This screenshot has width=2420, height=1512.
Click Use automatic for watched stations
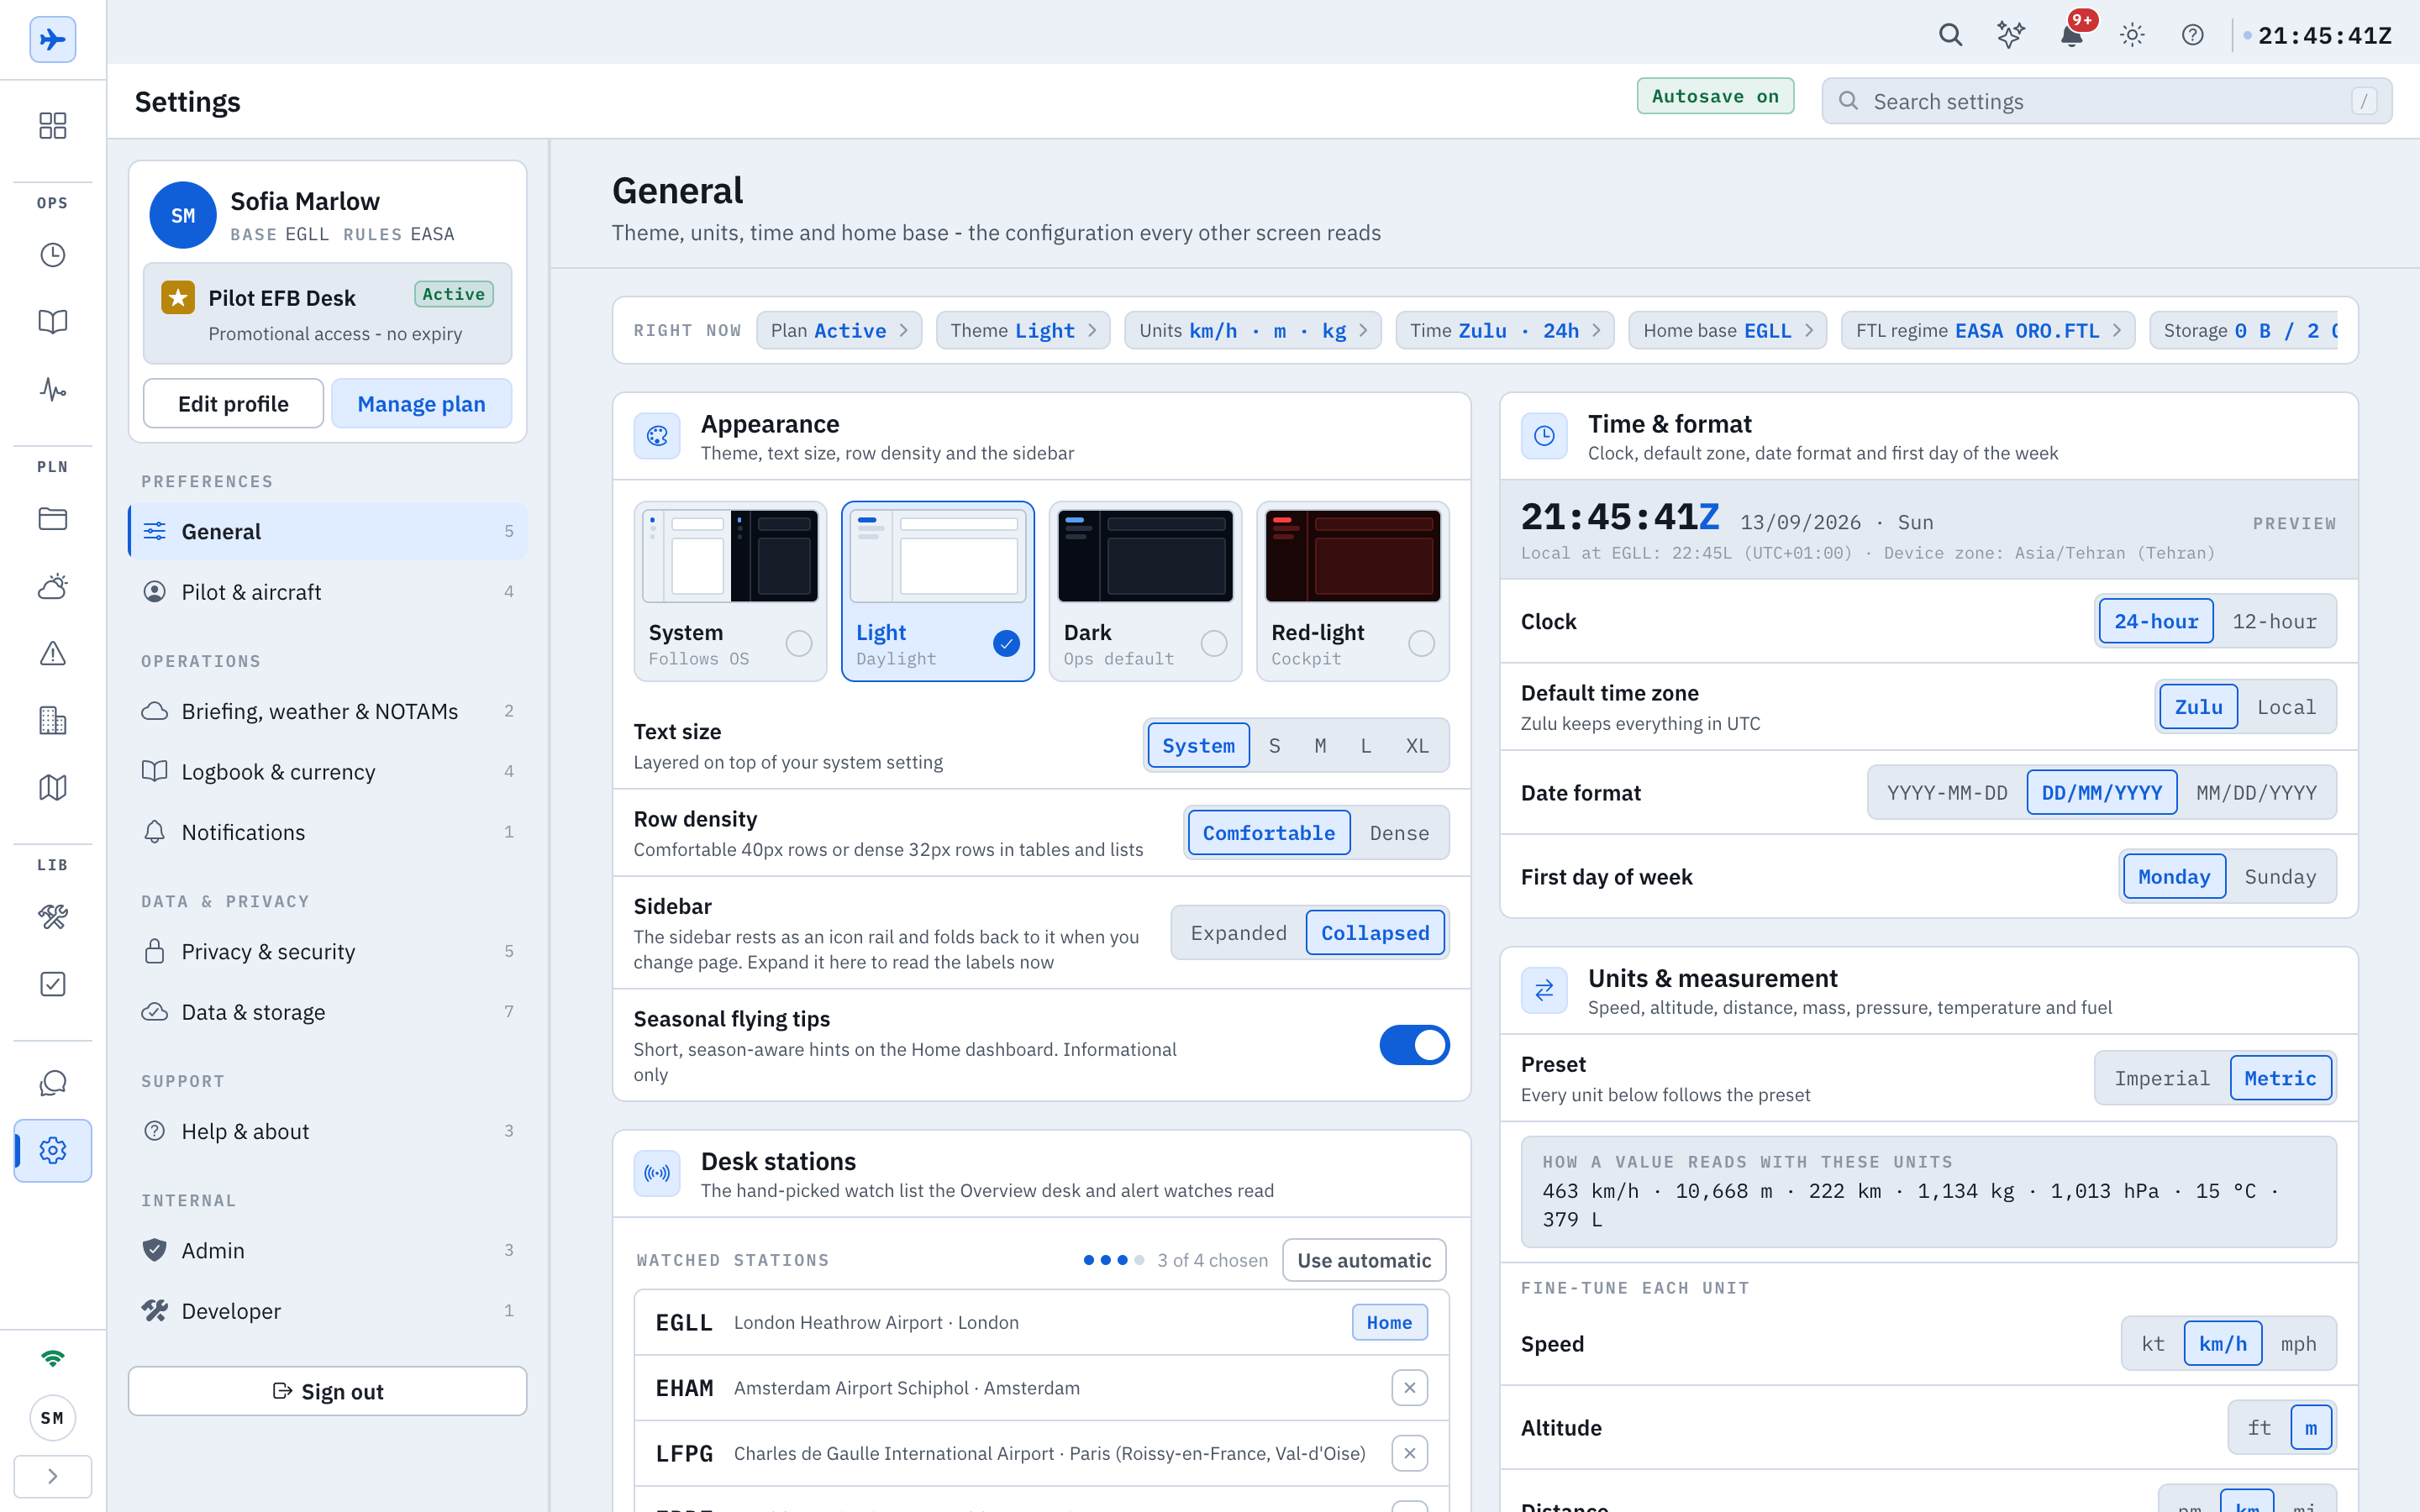[x=1364, y=1260]
